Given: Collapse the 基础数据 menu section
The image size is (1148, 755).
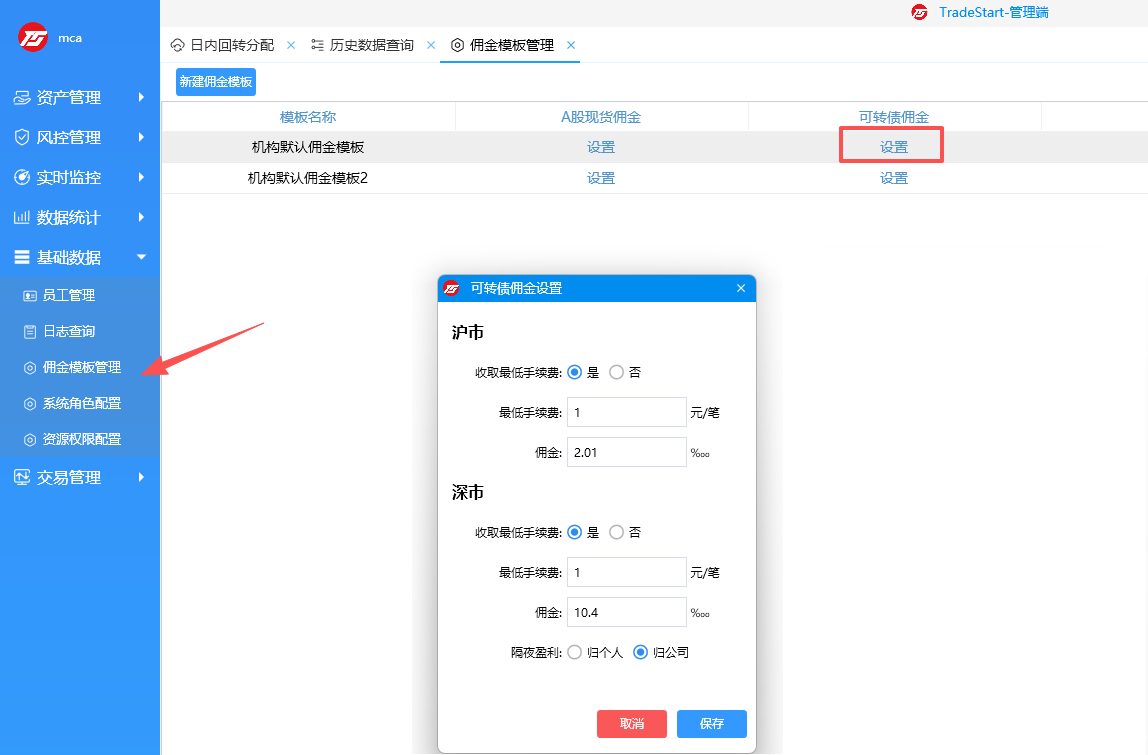Looking at the screenshot, I should 70,257.
